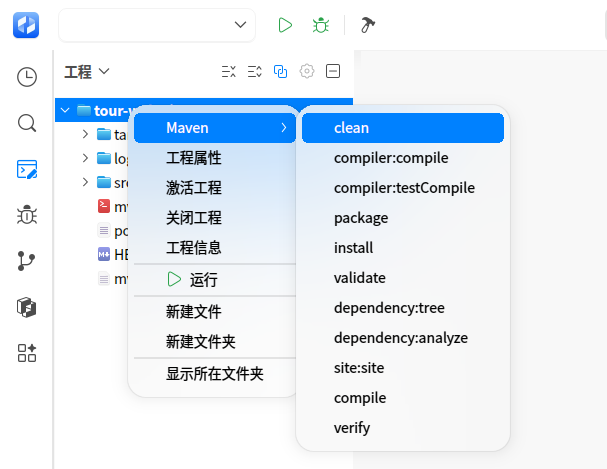Click the blue application logo icon
The height and width of the screenshot is (469, 607).
point(26,25)
